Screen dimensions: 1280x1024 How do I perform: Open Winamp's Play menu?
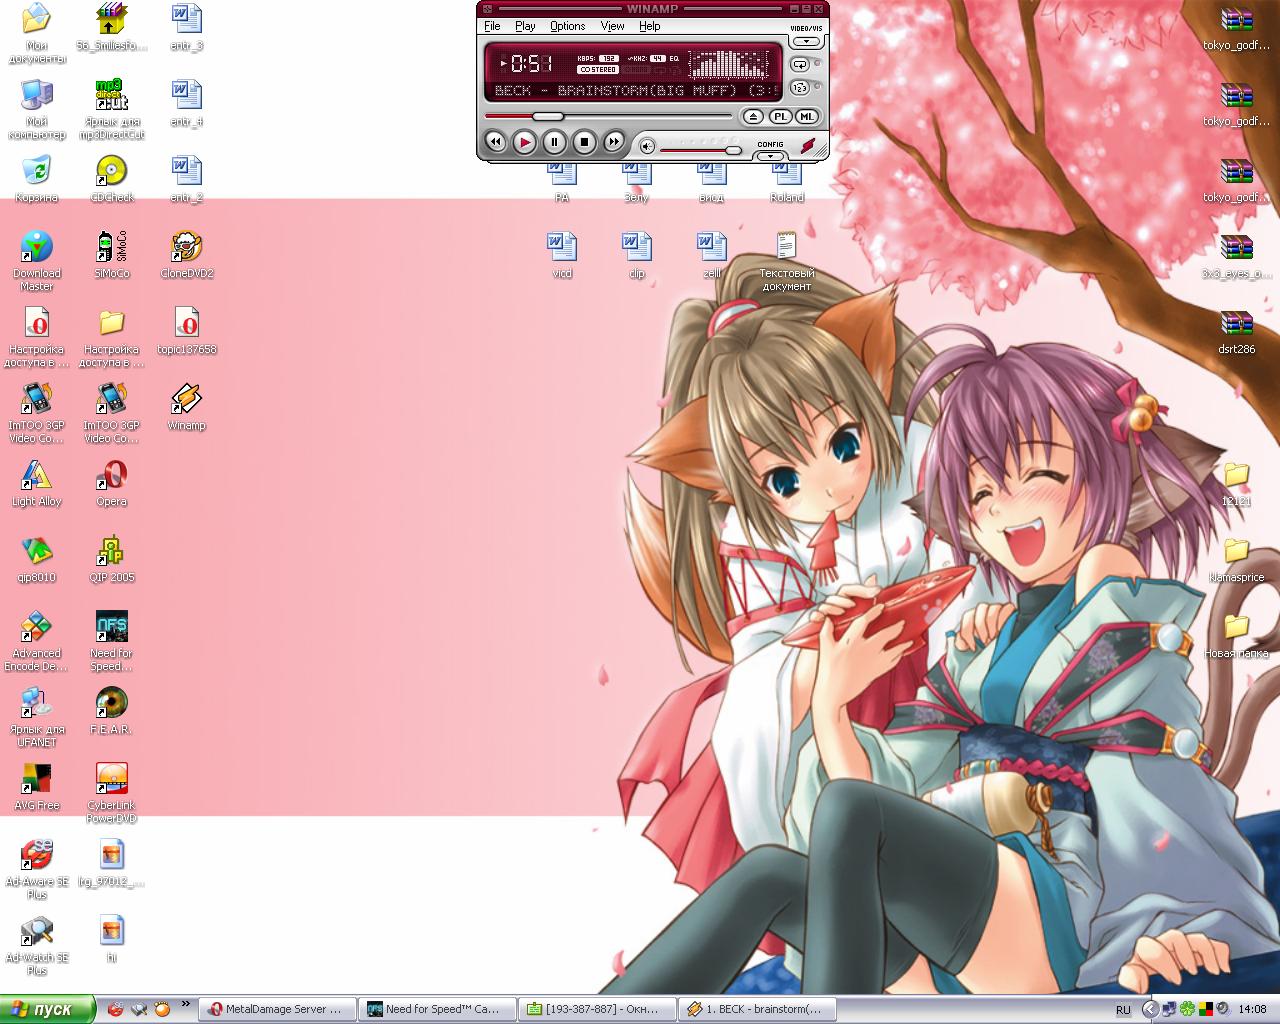click(x=525, y=26)
